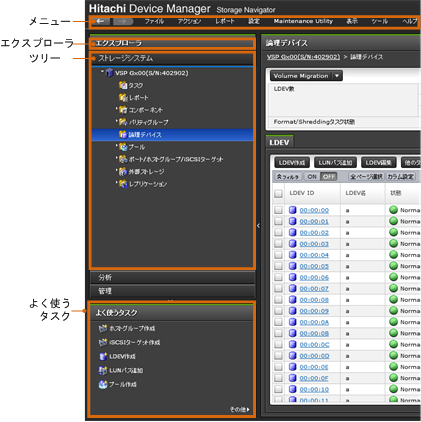The width and height of the screenshot is (421, 422).
Task: Open the レポート menu
Action: click(x=225, y=21)
